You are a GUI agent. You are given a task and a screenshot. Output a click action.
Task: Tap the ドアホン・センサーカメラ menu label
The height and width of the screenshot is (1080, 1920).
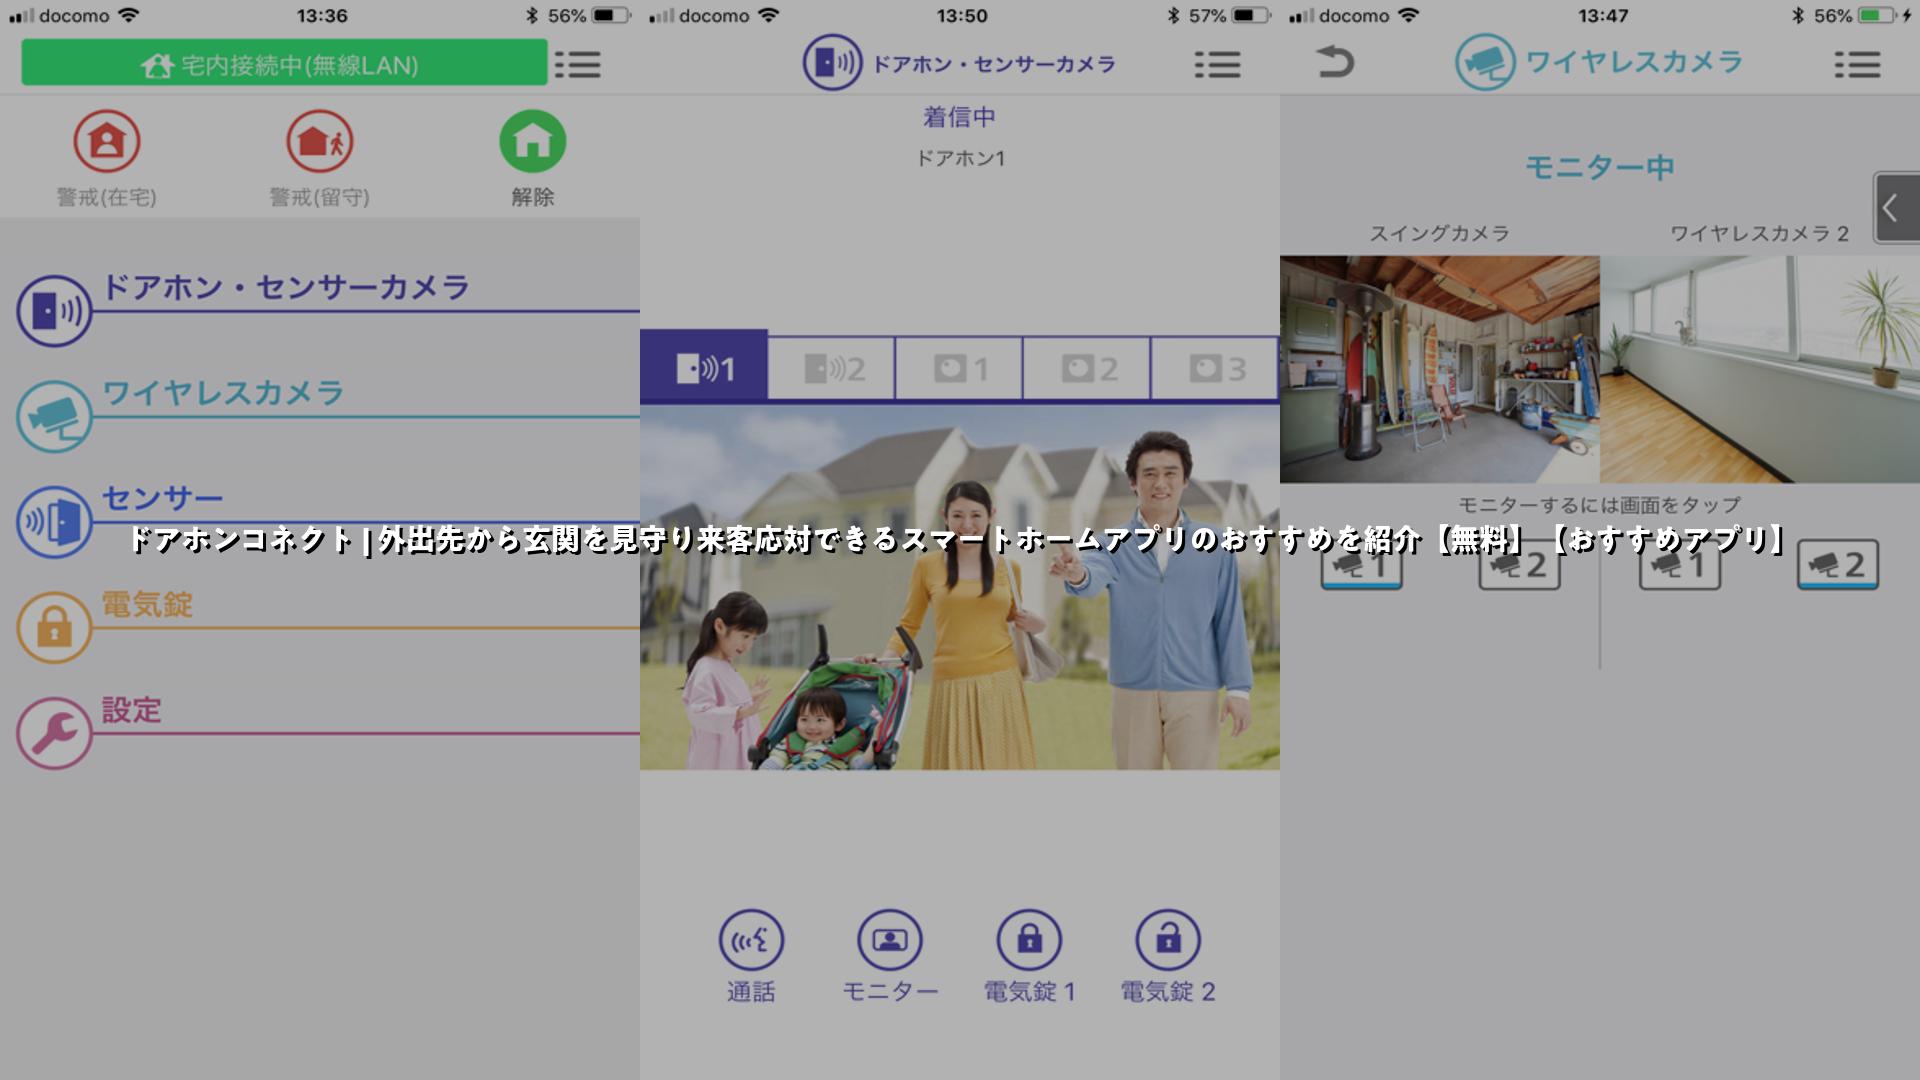(x=286, y=287)
